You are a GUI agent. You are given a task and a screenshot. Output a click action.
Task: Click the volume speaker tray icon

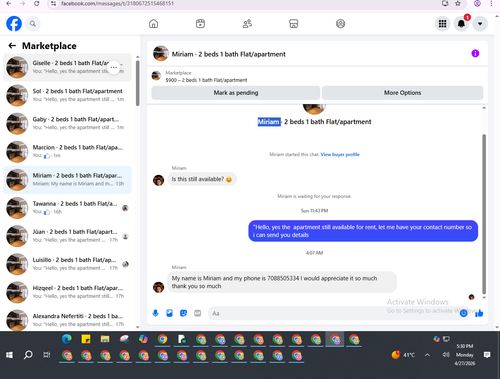point(446,355)
